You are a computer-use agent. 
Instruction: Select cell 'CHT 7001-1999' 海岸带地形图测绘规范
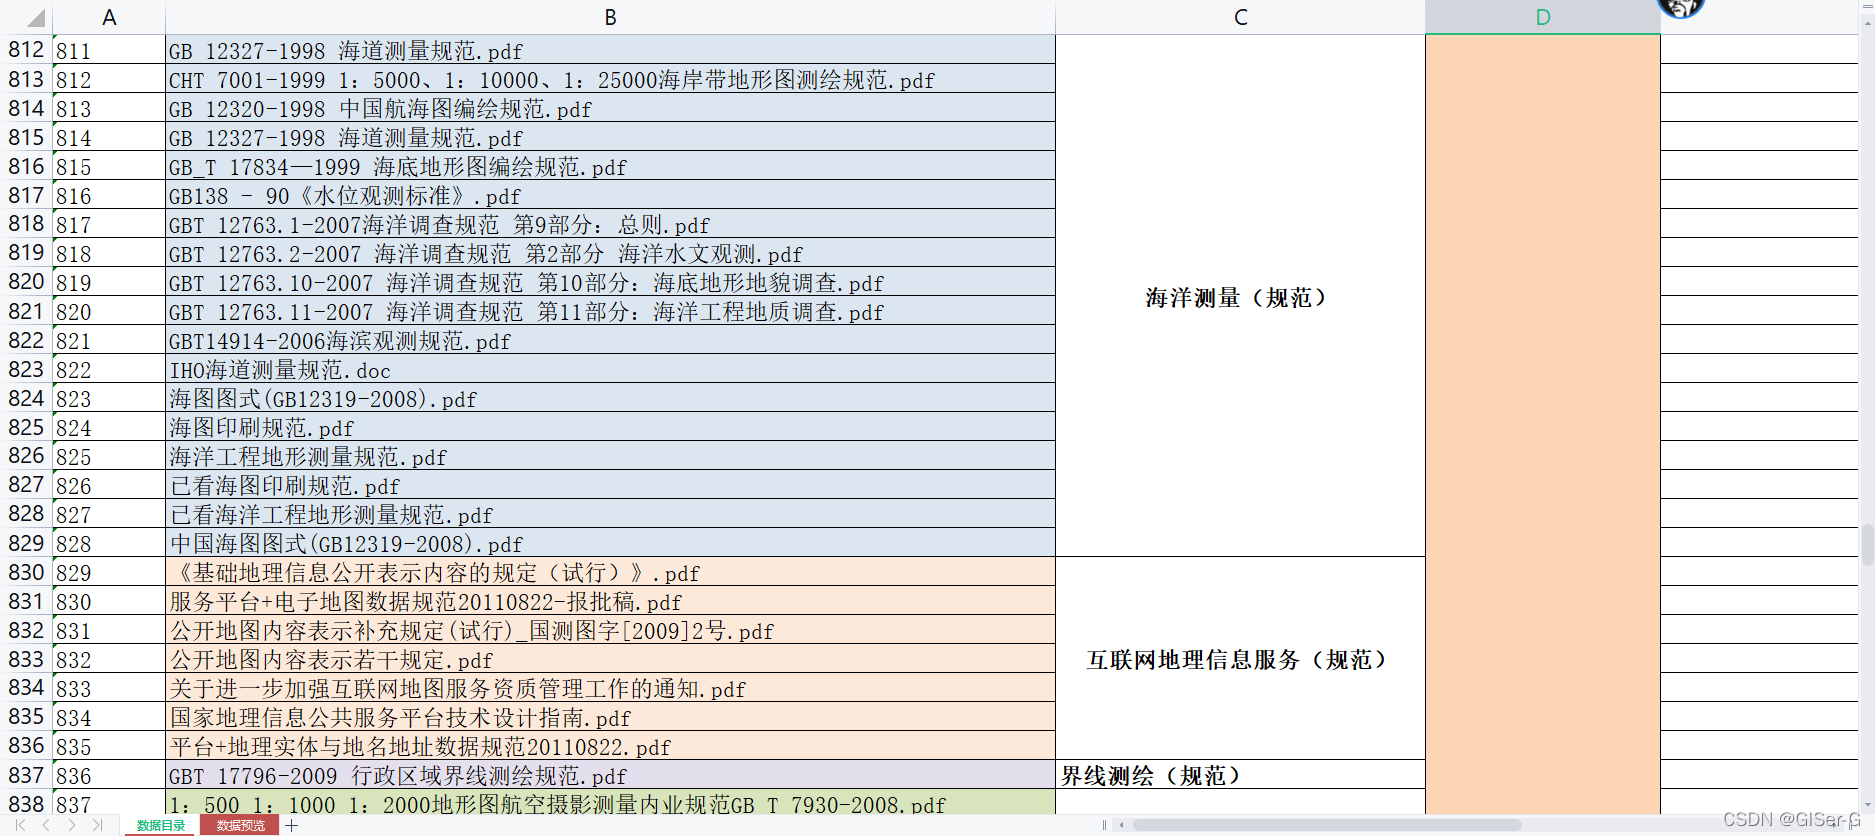610,79
